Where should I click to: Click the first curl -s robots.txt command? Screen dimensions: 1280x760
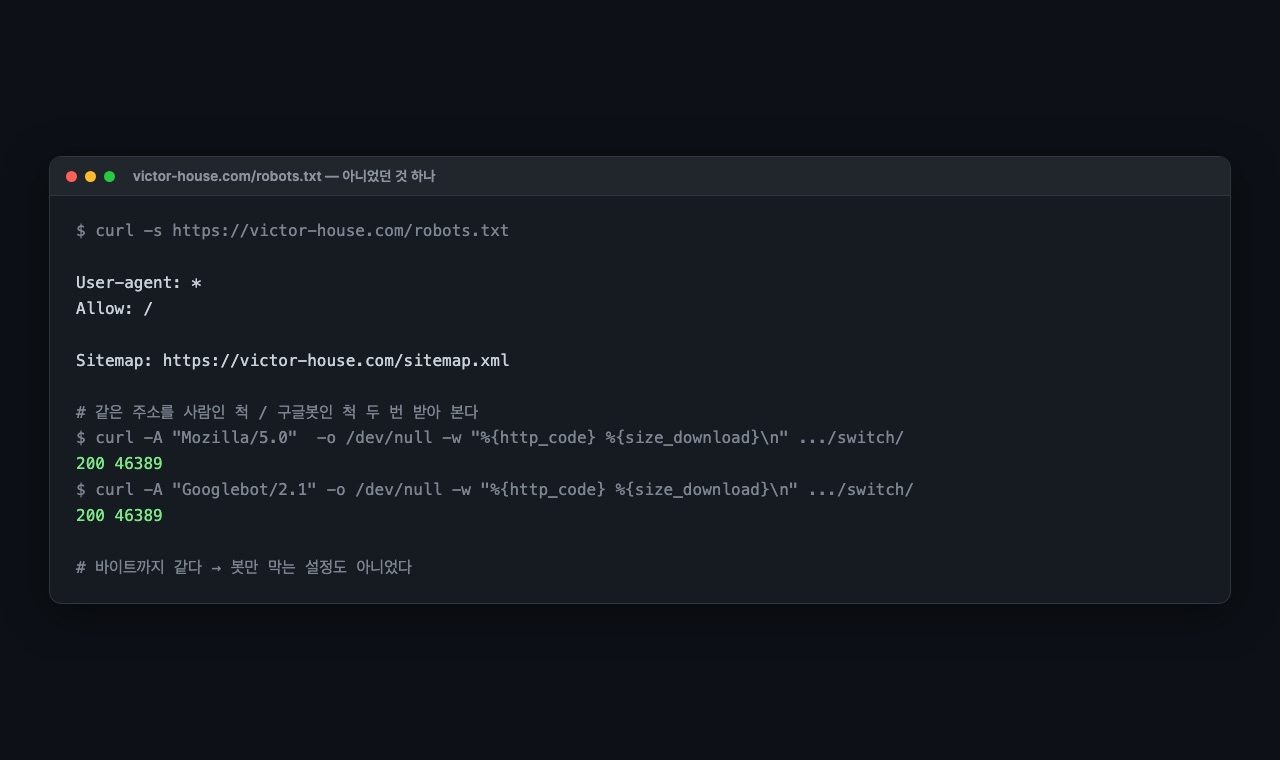coord(292,231)
